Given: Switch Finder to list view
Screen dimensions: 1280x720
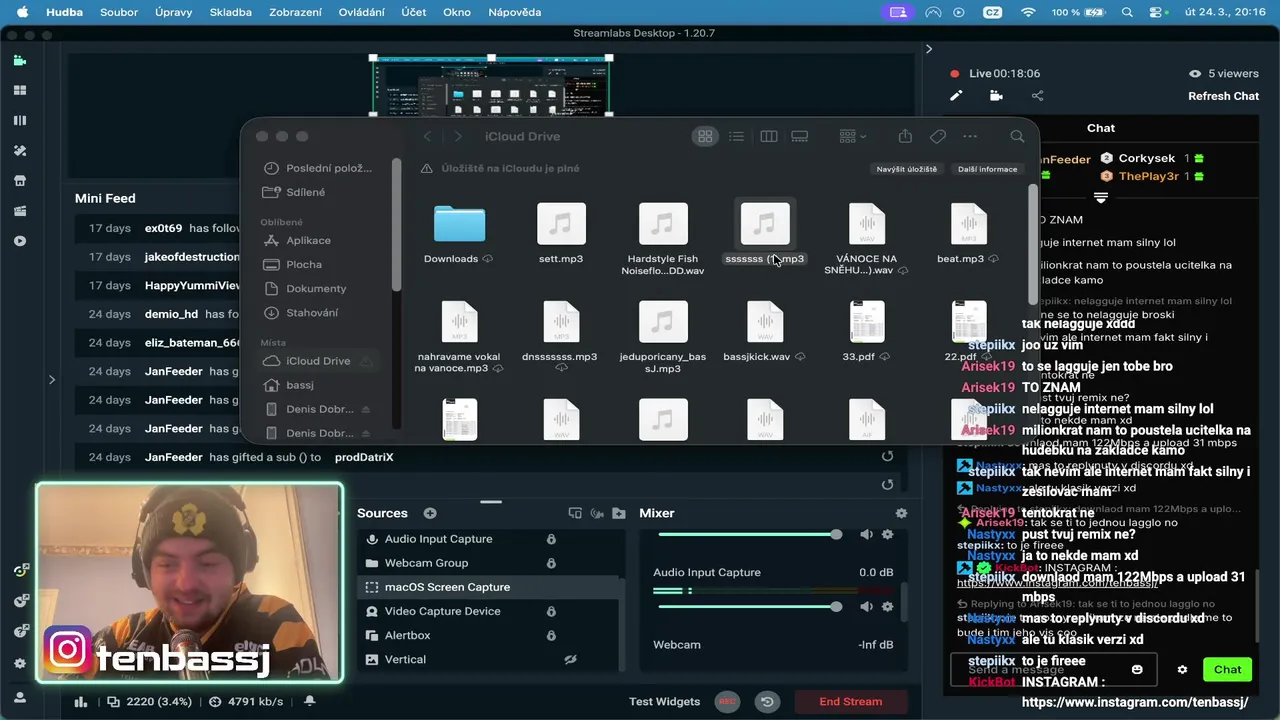Looking at the screenshot, I should click(736, 136).
